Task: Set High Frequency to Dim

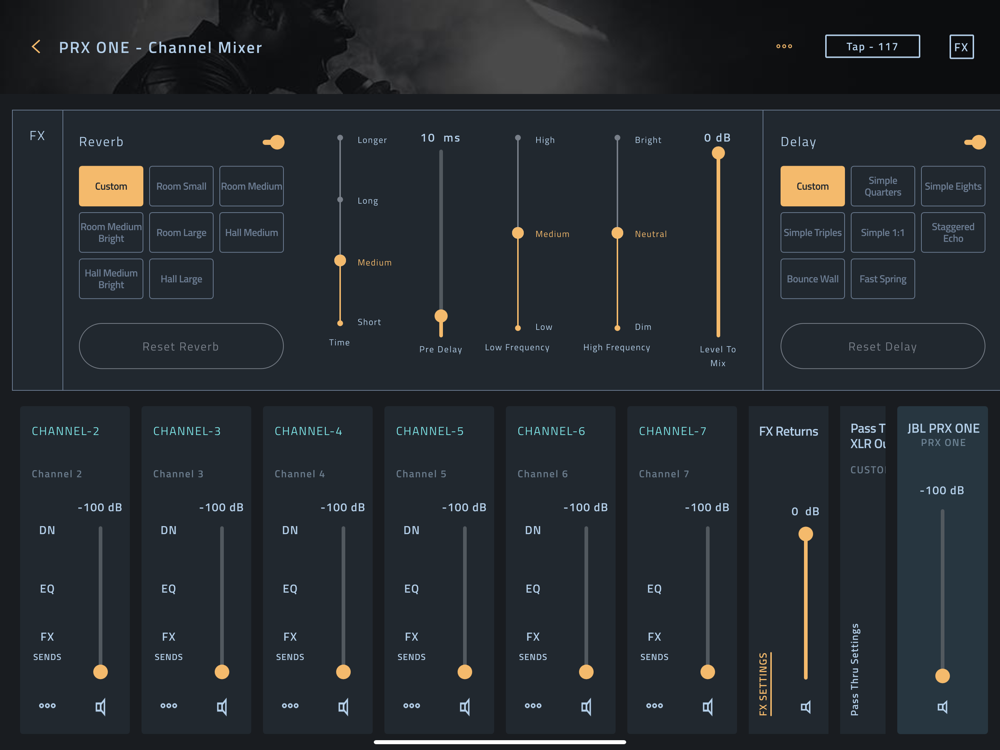Action: [617, 328]
